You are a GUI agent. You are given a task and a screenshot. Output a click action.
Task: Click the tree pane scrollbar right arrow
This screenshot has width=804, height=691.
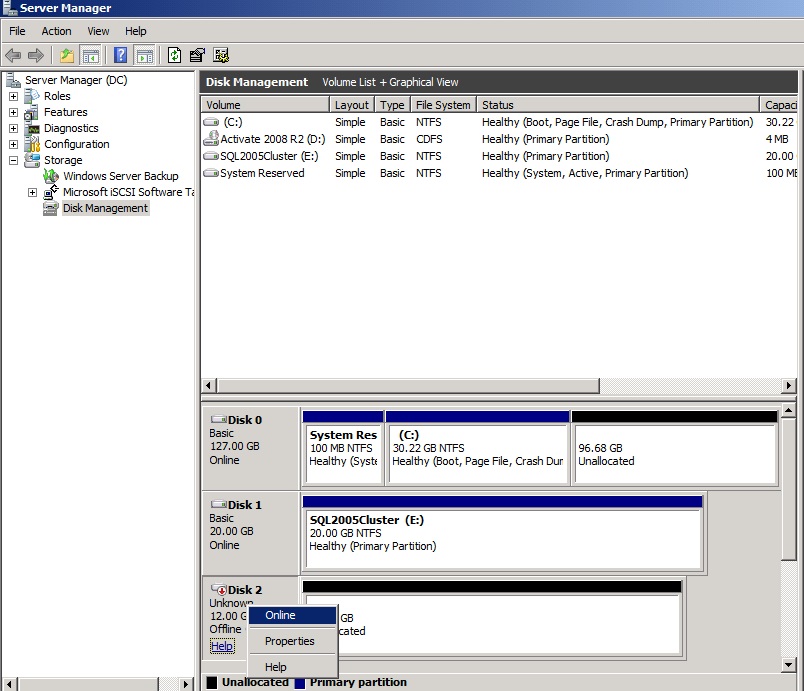pos(186,684)
